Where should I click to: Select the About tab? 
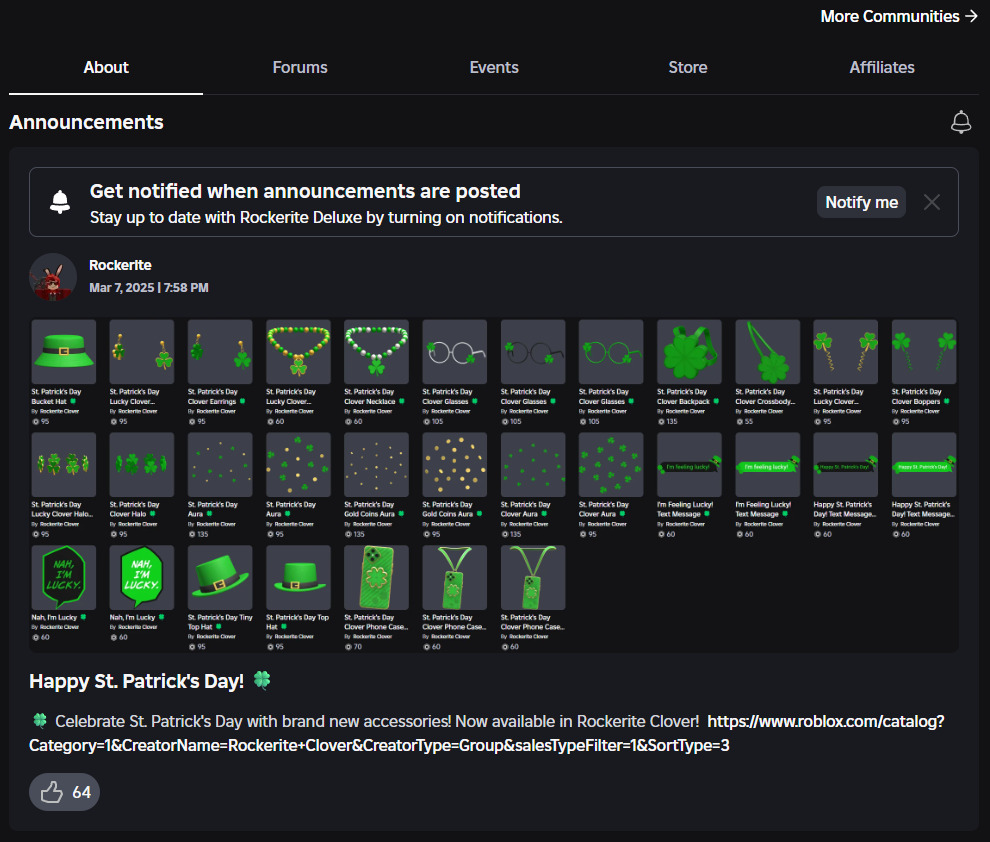106,67
